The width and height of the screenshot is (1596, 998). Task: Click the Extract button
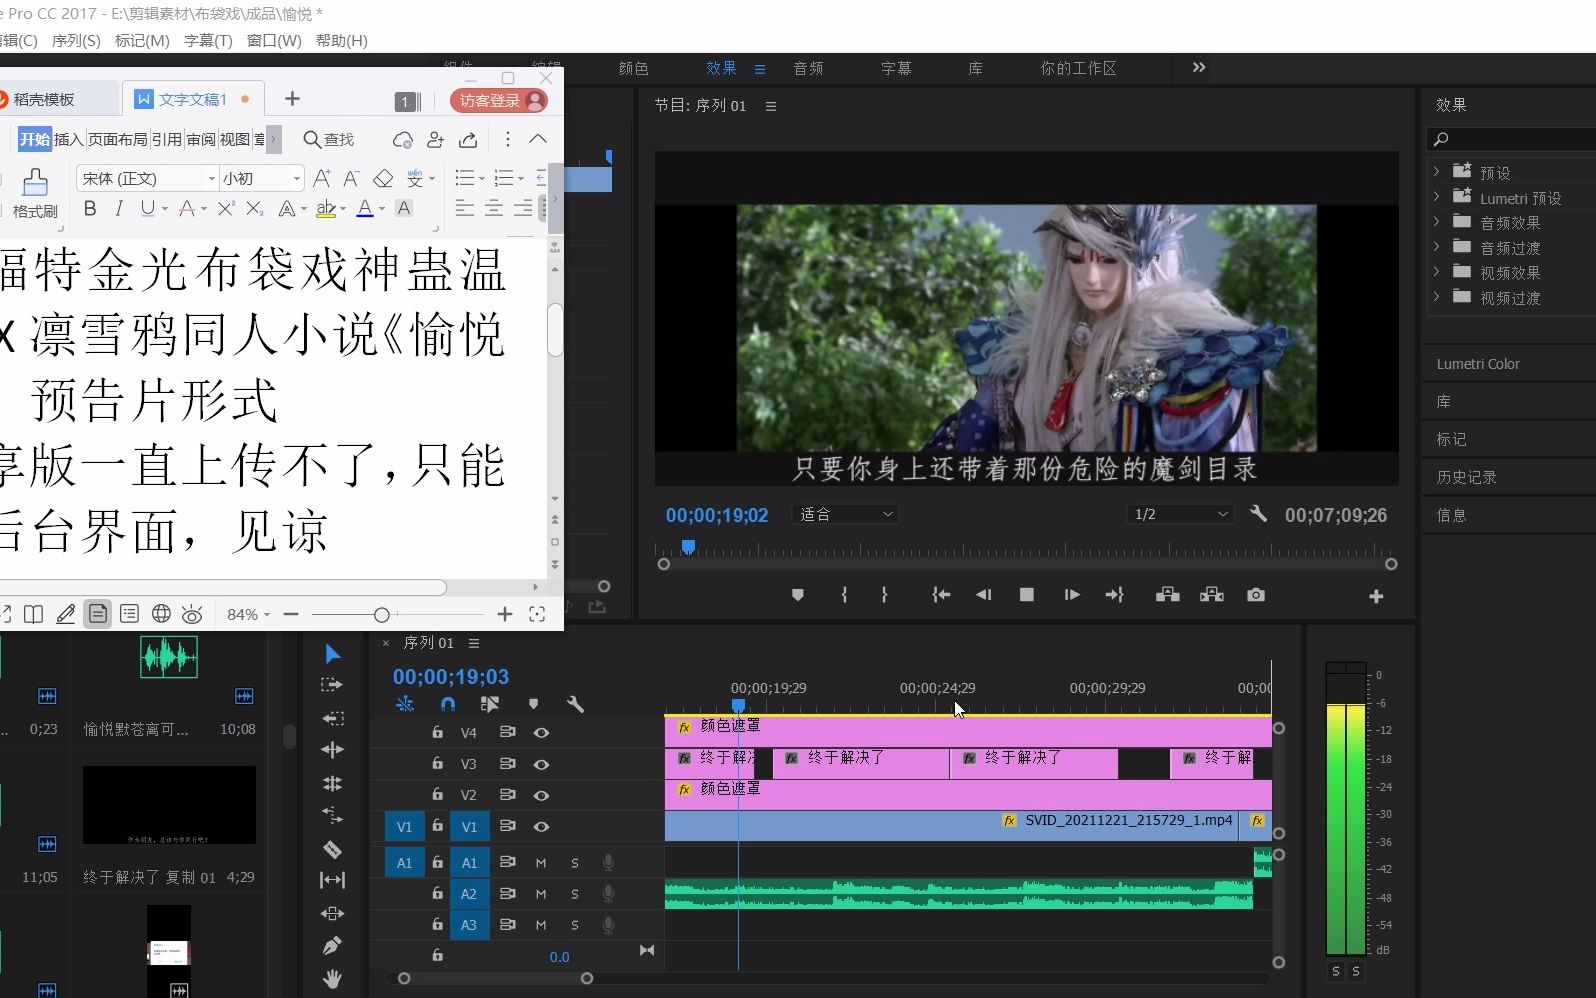pyautogui.click(x=1212, y=595)
